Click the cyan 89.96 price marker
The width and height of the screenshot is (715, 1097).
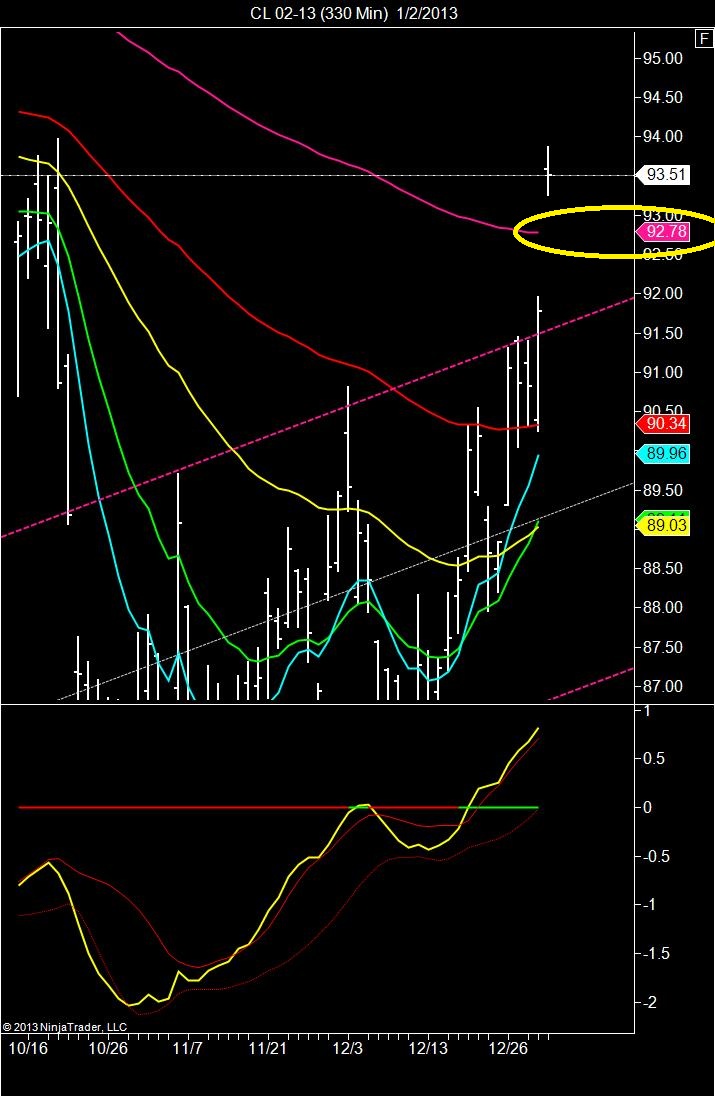point(665,453)
